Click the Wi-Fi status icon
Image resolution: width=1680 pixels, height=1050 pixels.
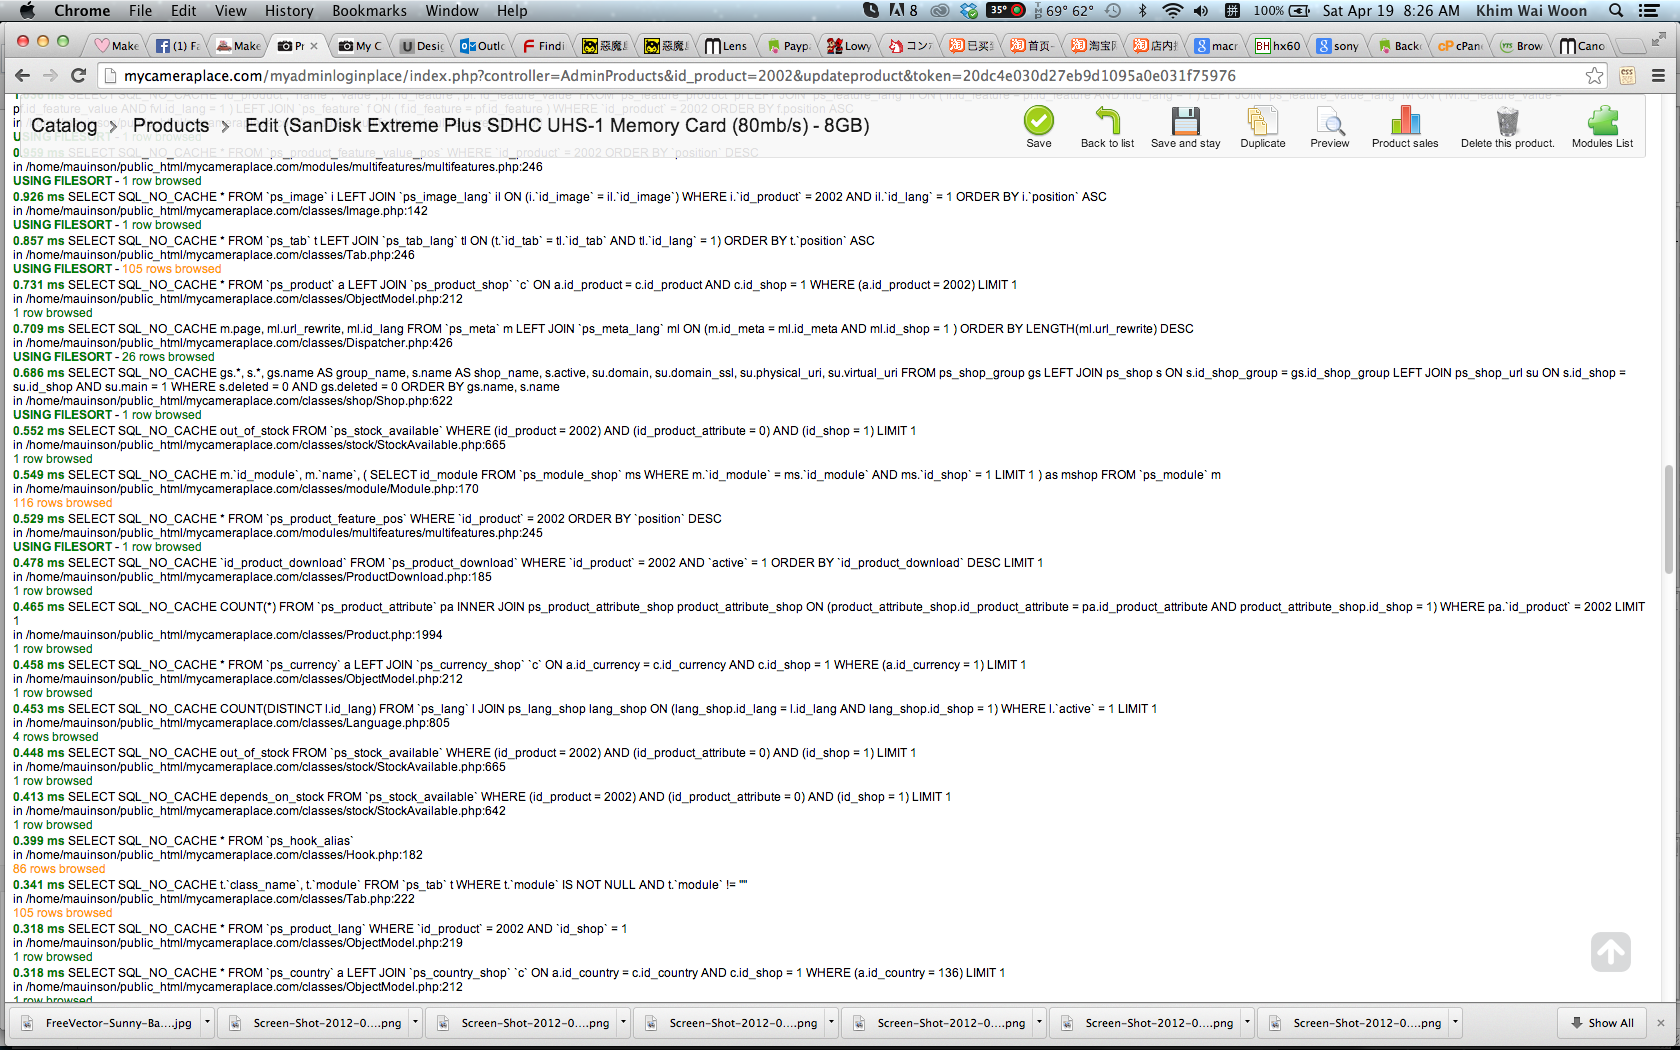click(1172, 11)
